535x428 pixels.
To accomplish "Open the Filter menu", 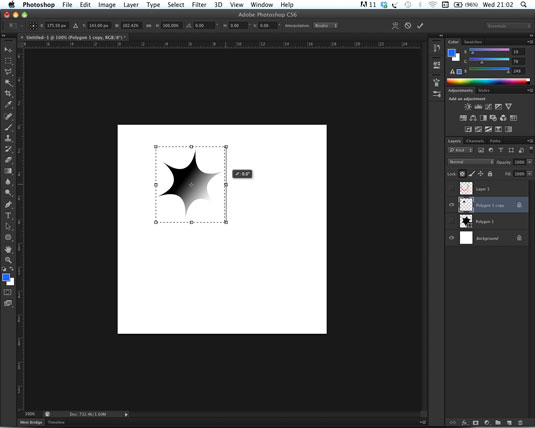I will pyautogui.click(x=199, y=5).
